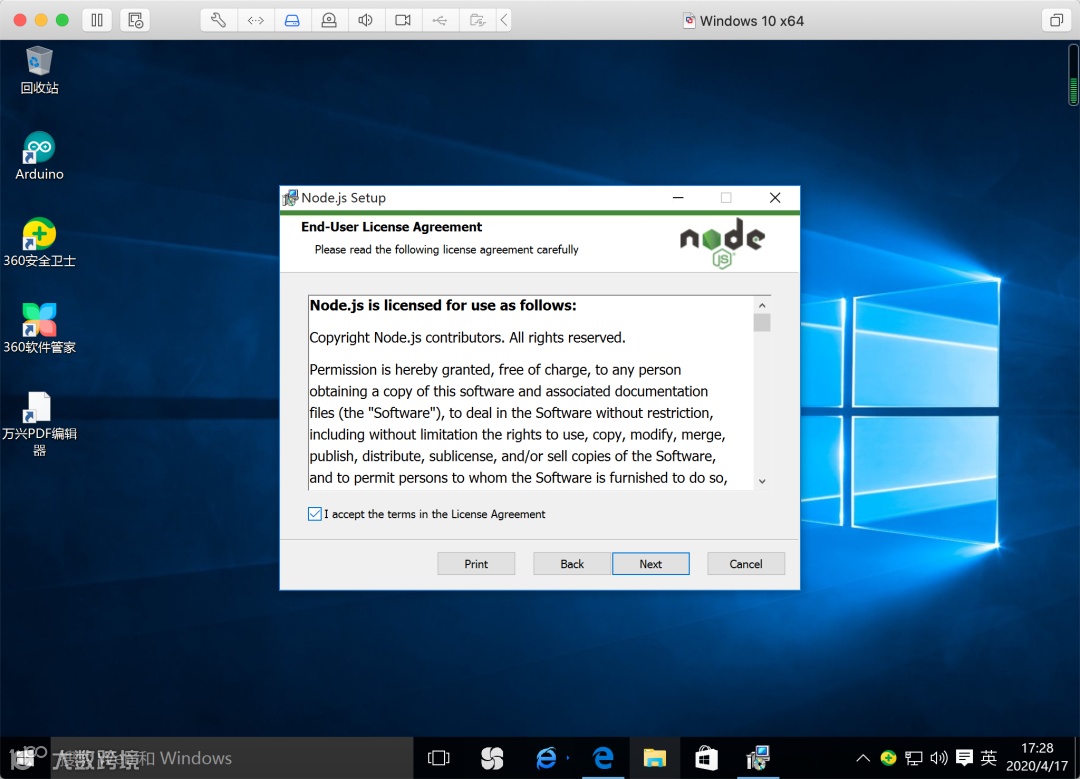Click the USB devices toolbar icon
Image resolution: width=1080 pixels, height=779 pixels.
439,20
